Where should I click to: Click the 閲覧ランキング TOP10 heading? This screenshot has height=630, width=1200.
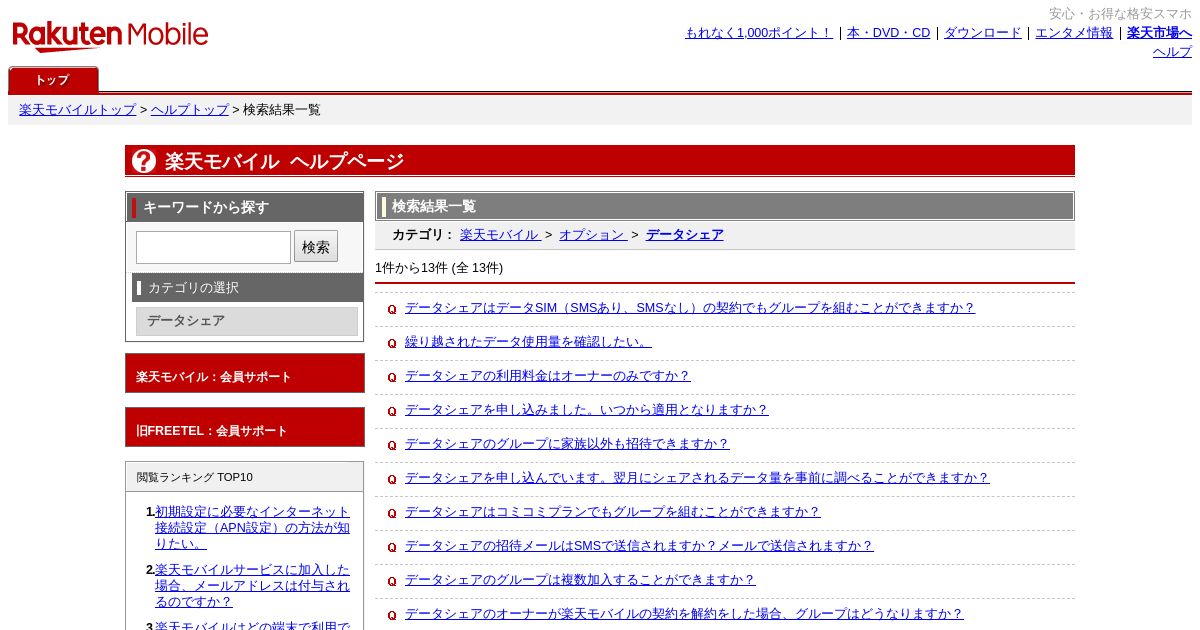pos(195,477)
